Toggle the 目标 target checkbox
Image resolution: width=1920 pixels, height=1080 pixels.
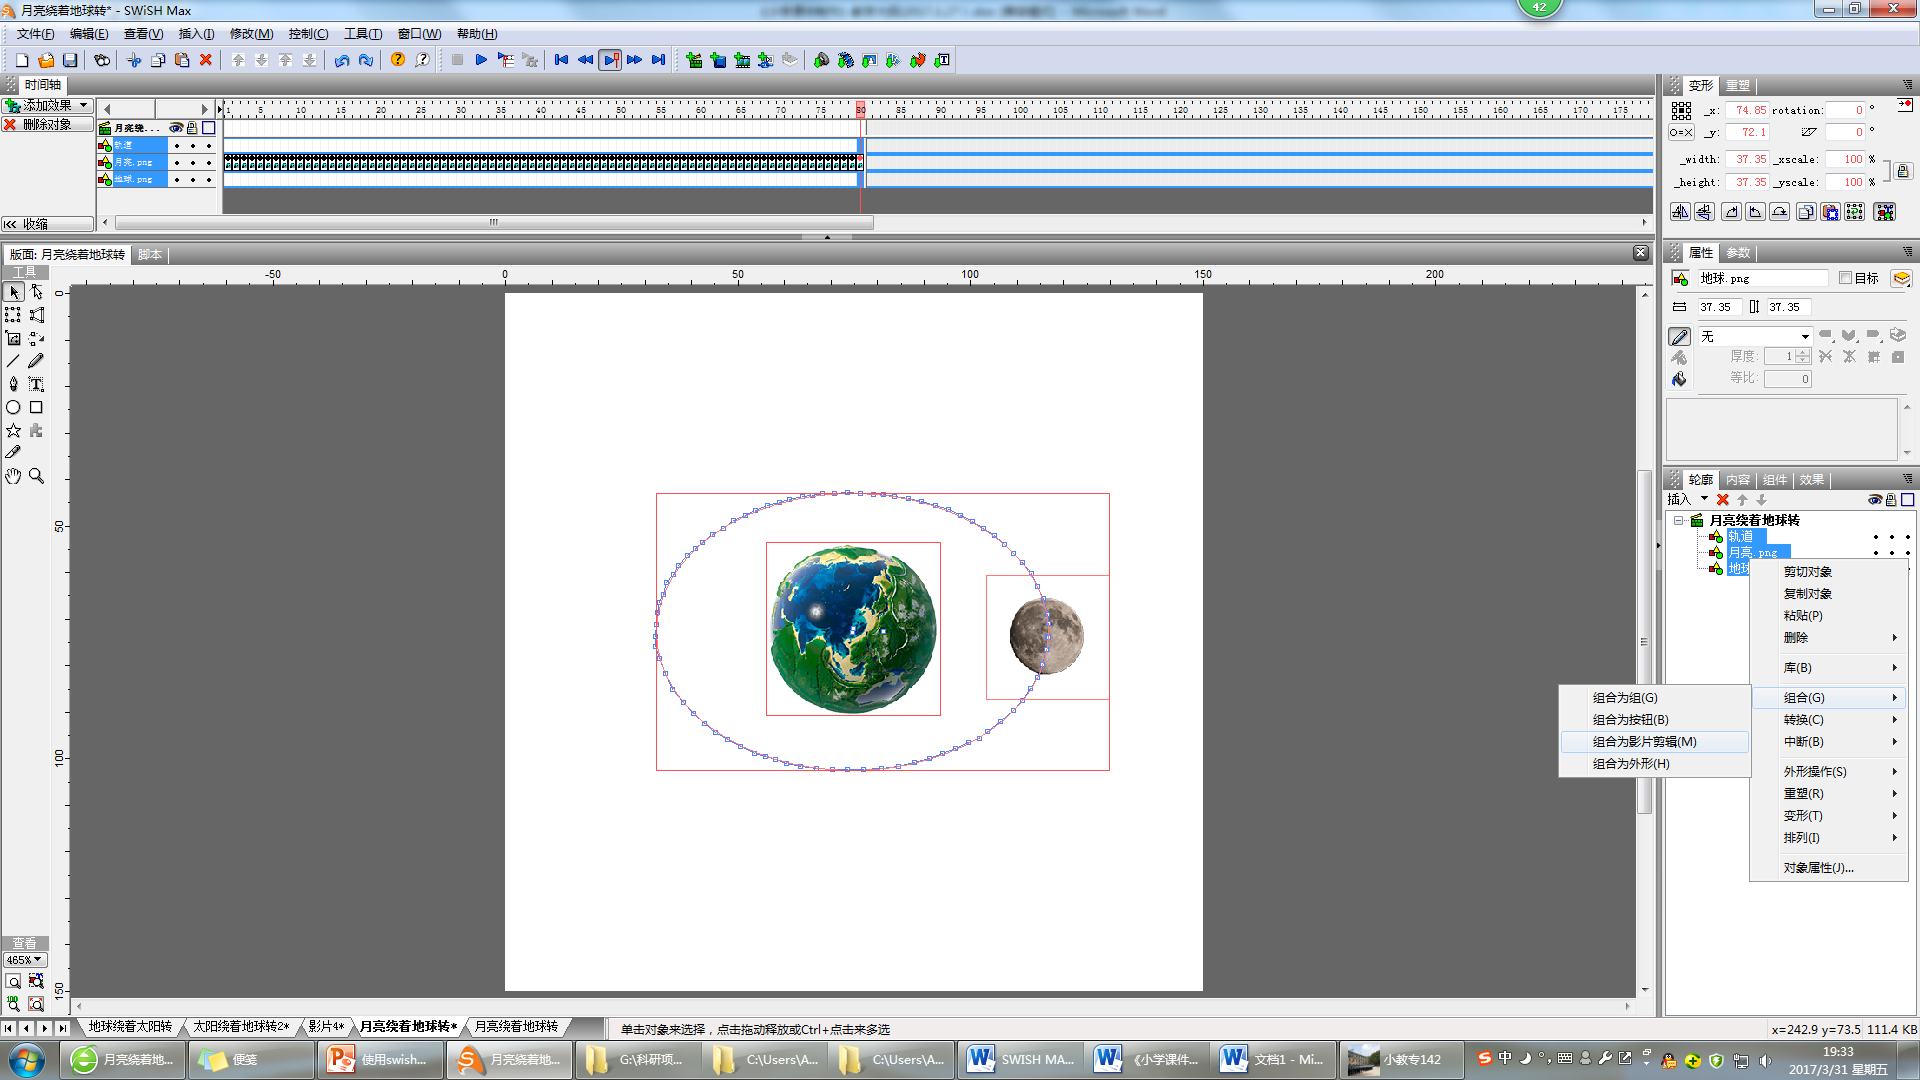point(1846,278)
